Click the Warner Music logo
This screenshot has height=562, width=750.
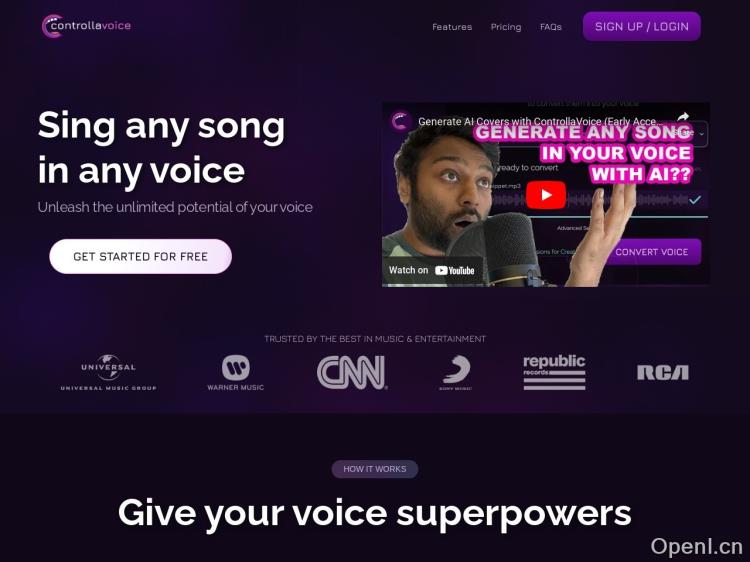(235, 373)
